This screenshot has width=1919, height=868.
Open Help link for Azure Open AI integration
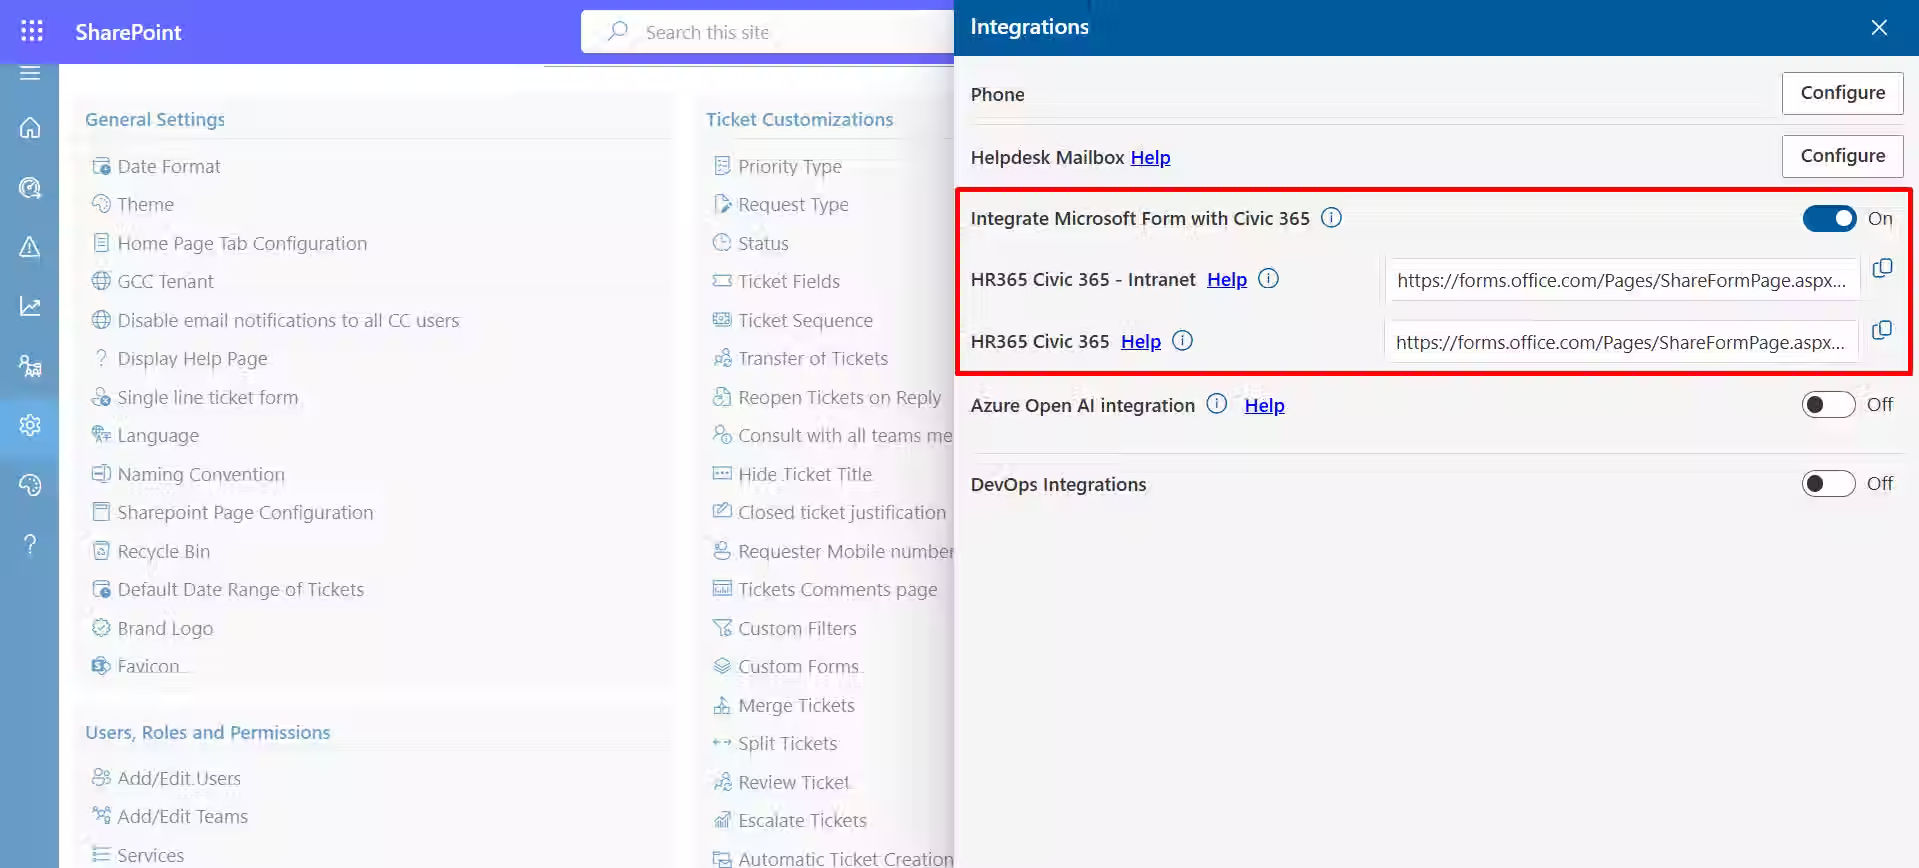coord(1264,405)
